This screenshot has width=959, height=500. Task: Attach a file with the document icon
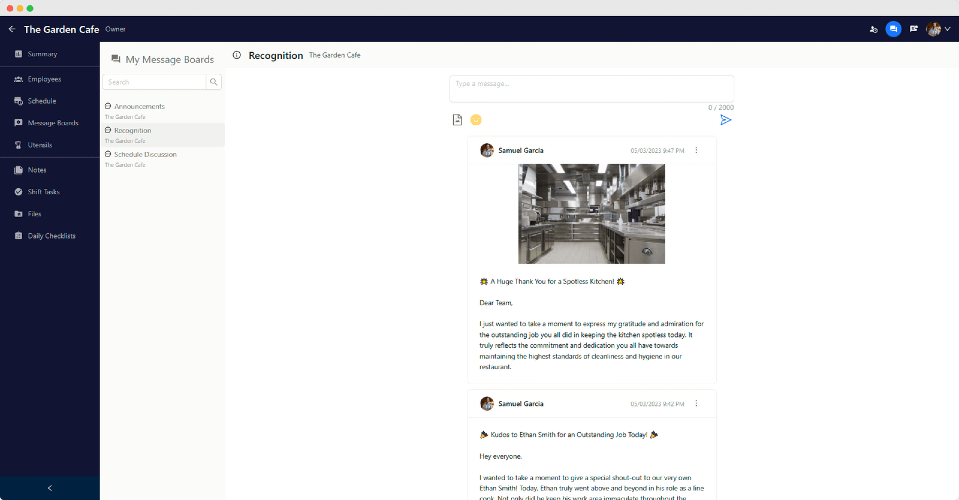[457, 120]
